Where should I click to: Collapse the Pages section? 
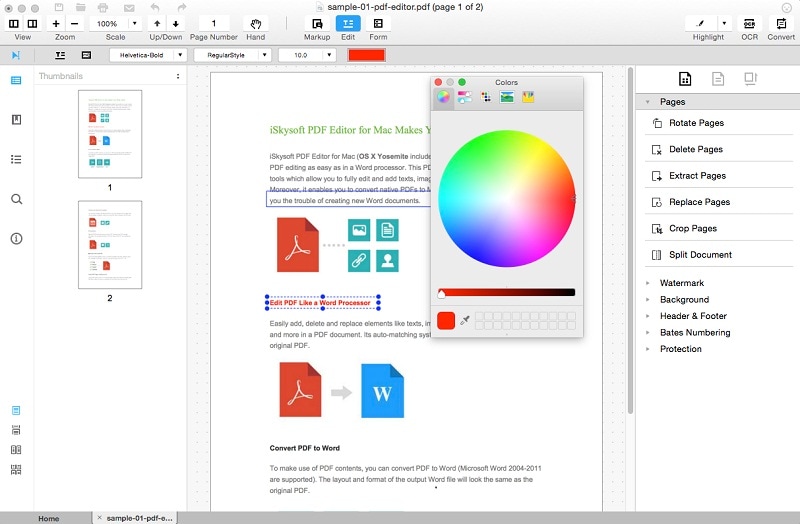coord(647,102)
